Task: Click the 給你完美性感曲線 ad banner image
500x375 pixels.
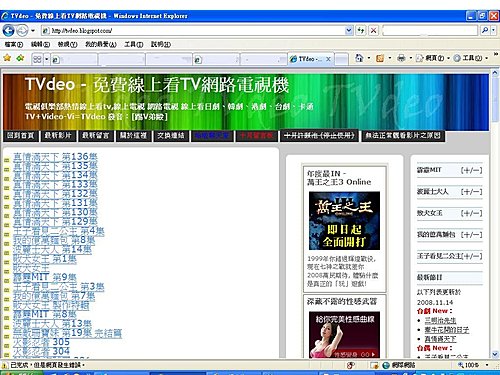Action: click(344, 335)
